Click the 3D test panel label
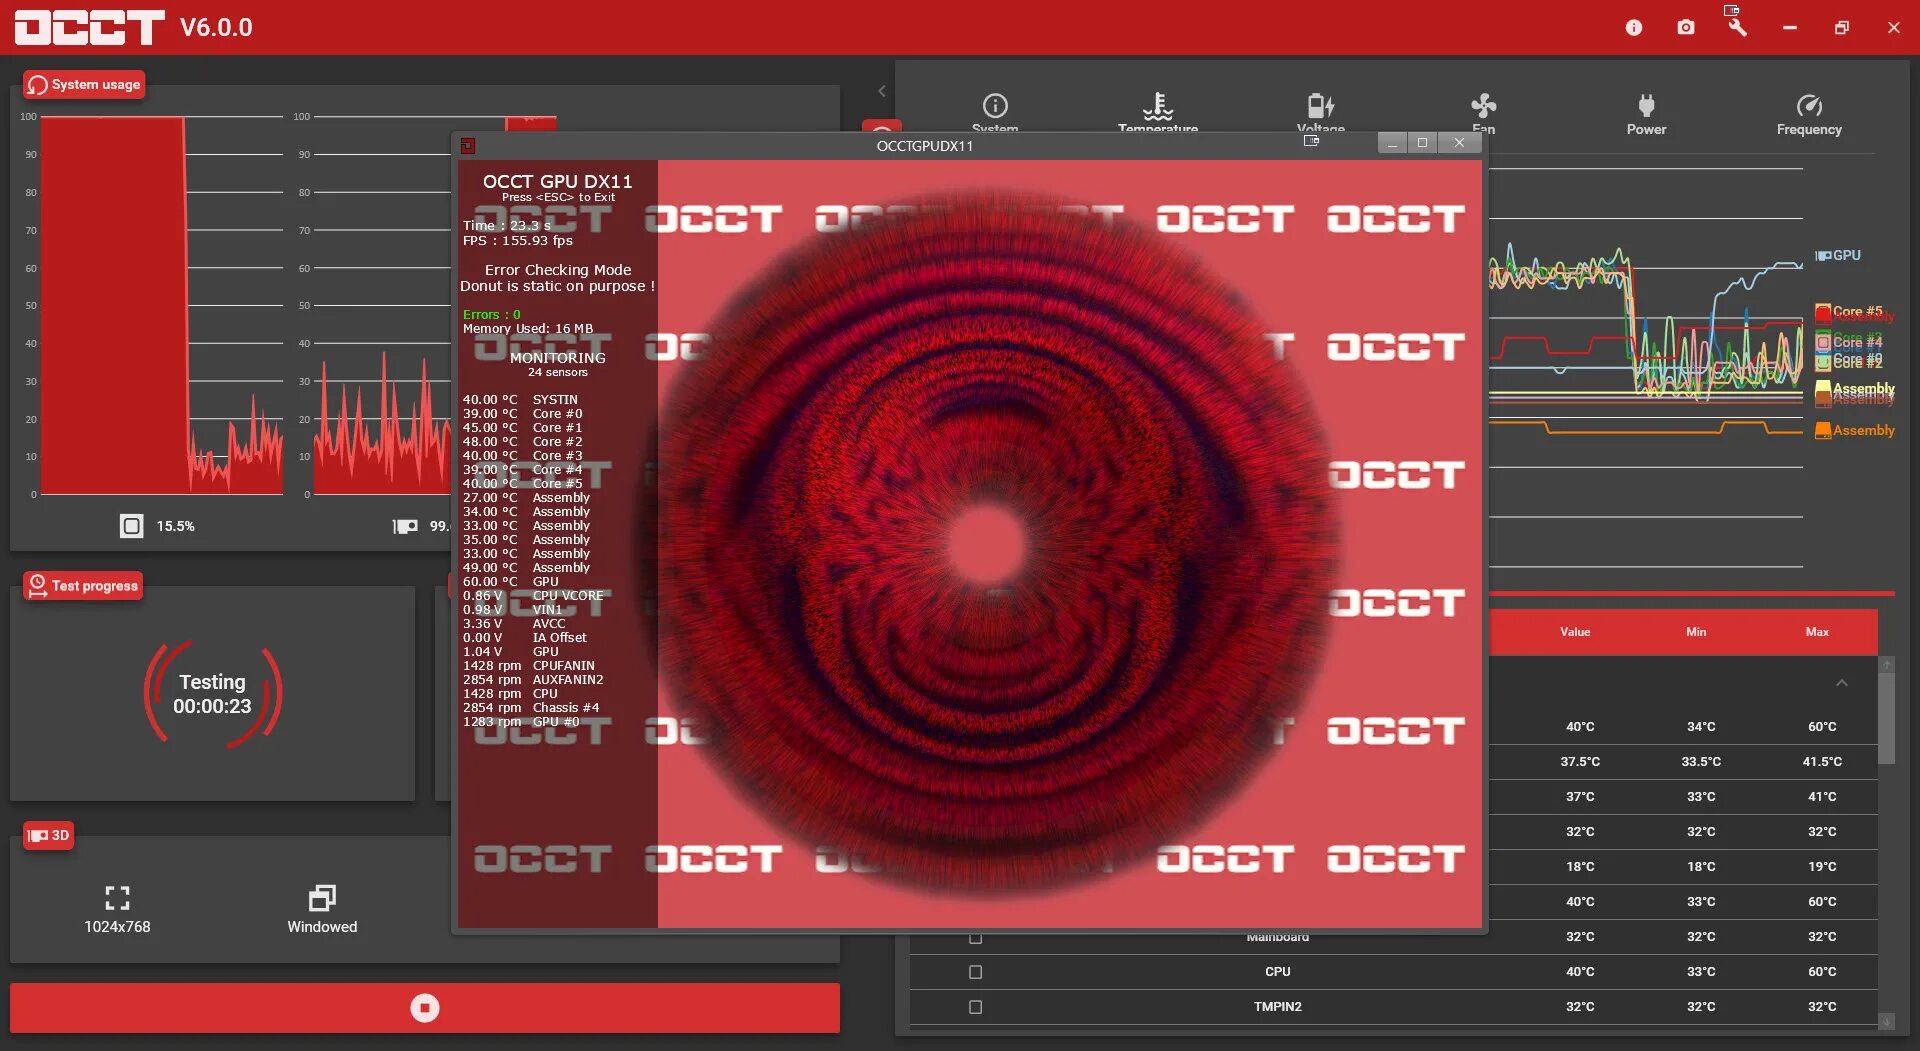The width and height of the screenshot is (1920, 1051). [49, 836]
